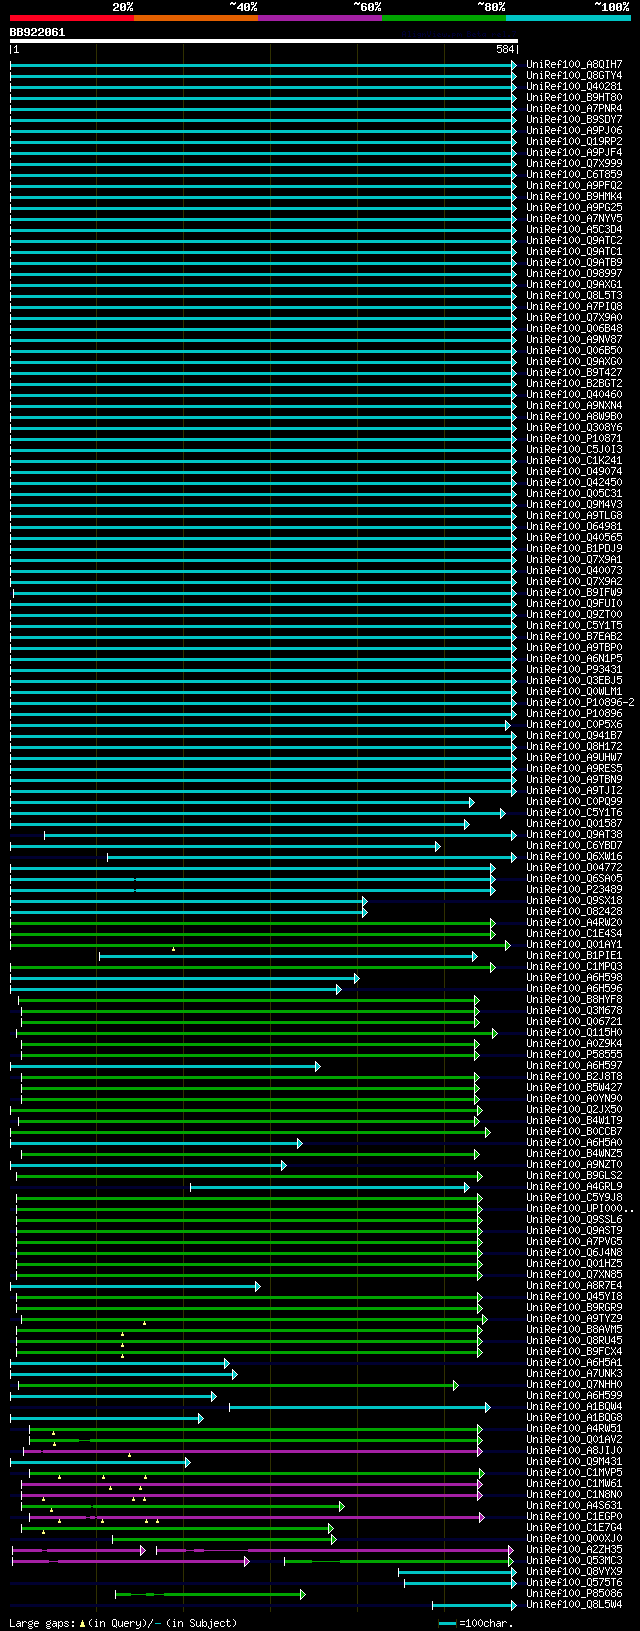
Task: Open hit UniRef100_B1PIE1
Action: click(574, 955)
